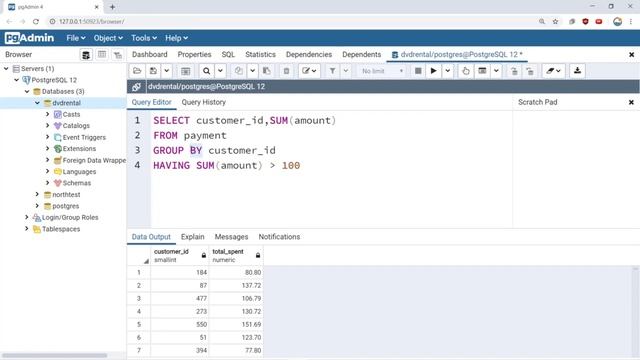Click the Save File icon
The width and height of the screenshot is (640, 360).
153,71
